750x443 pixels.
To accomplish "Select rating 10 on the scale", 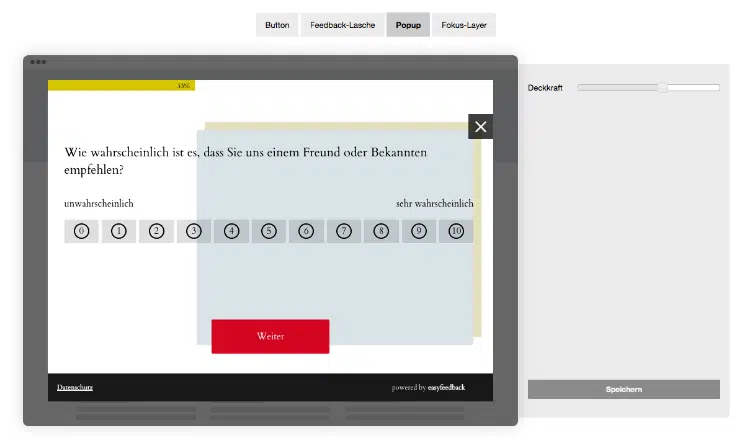I will pyautogui.click(x=456, y=231).
